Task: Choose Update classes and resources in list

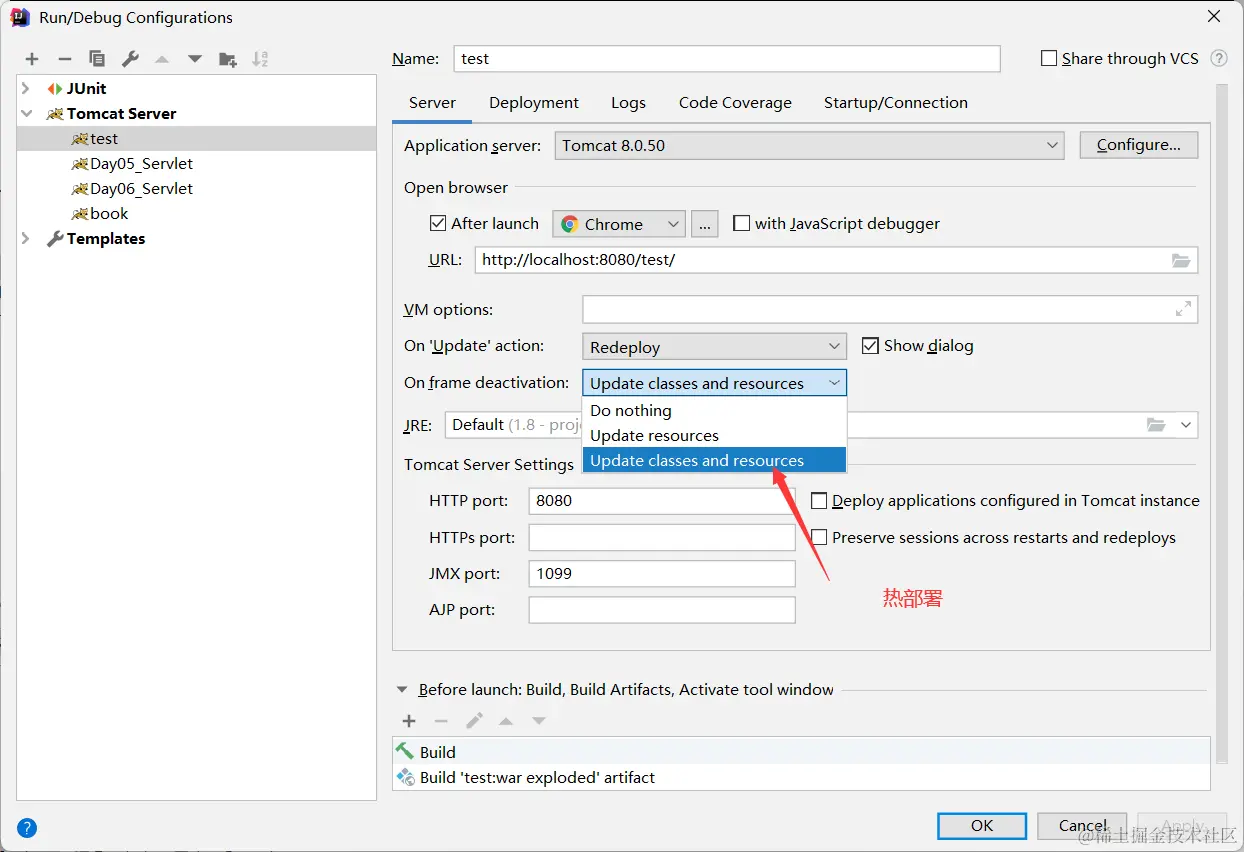Action: [x=714, y=461]
